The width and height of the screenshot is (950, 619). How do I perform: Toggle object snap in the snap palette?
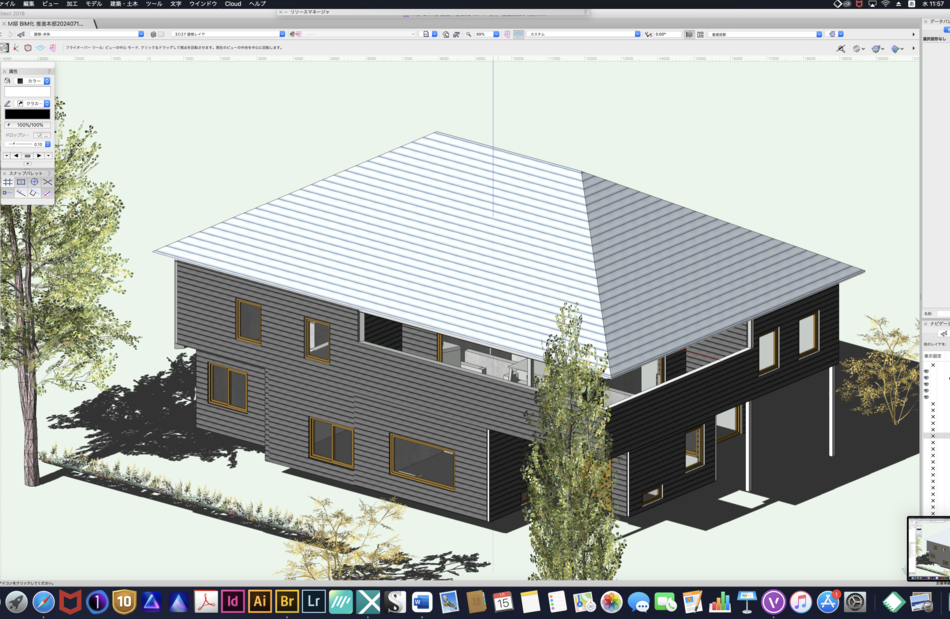(21, 182)
